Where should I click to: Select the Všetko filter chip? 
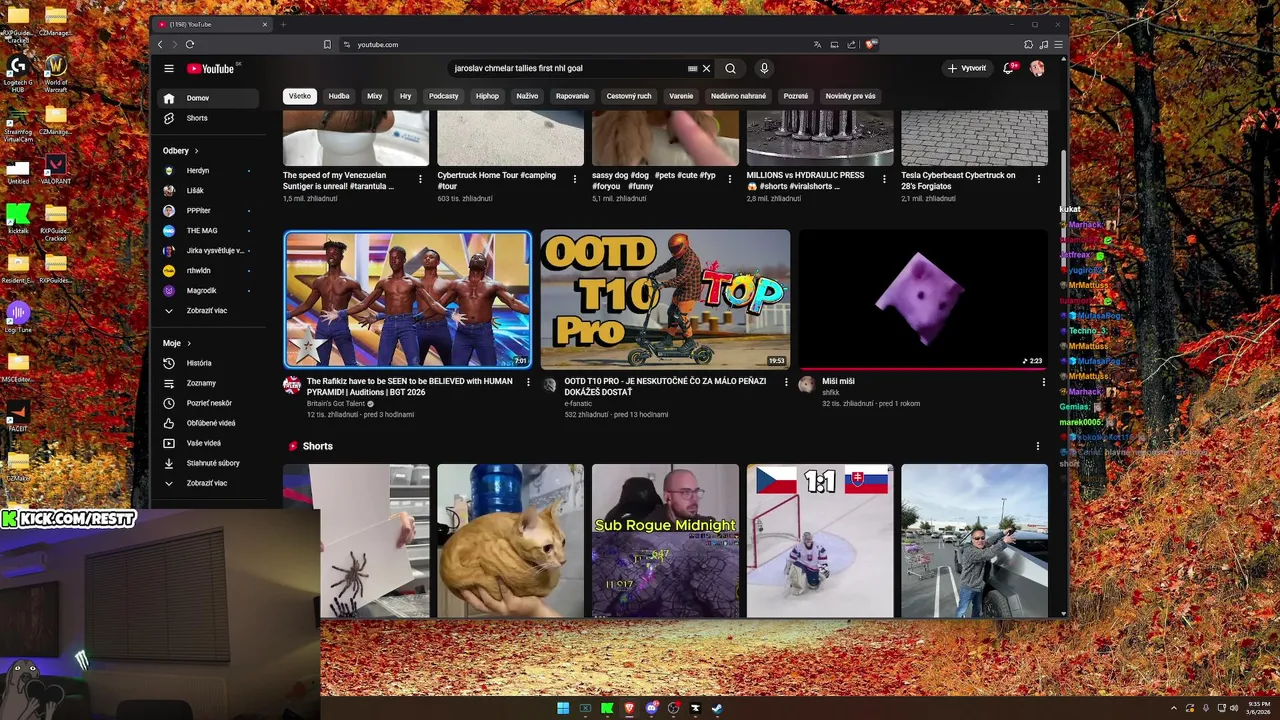pyautogui.click(x=300, y=96)
